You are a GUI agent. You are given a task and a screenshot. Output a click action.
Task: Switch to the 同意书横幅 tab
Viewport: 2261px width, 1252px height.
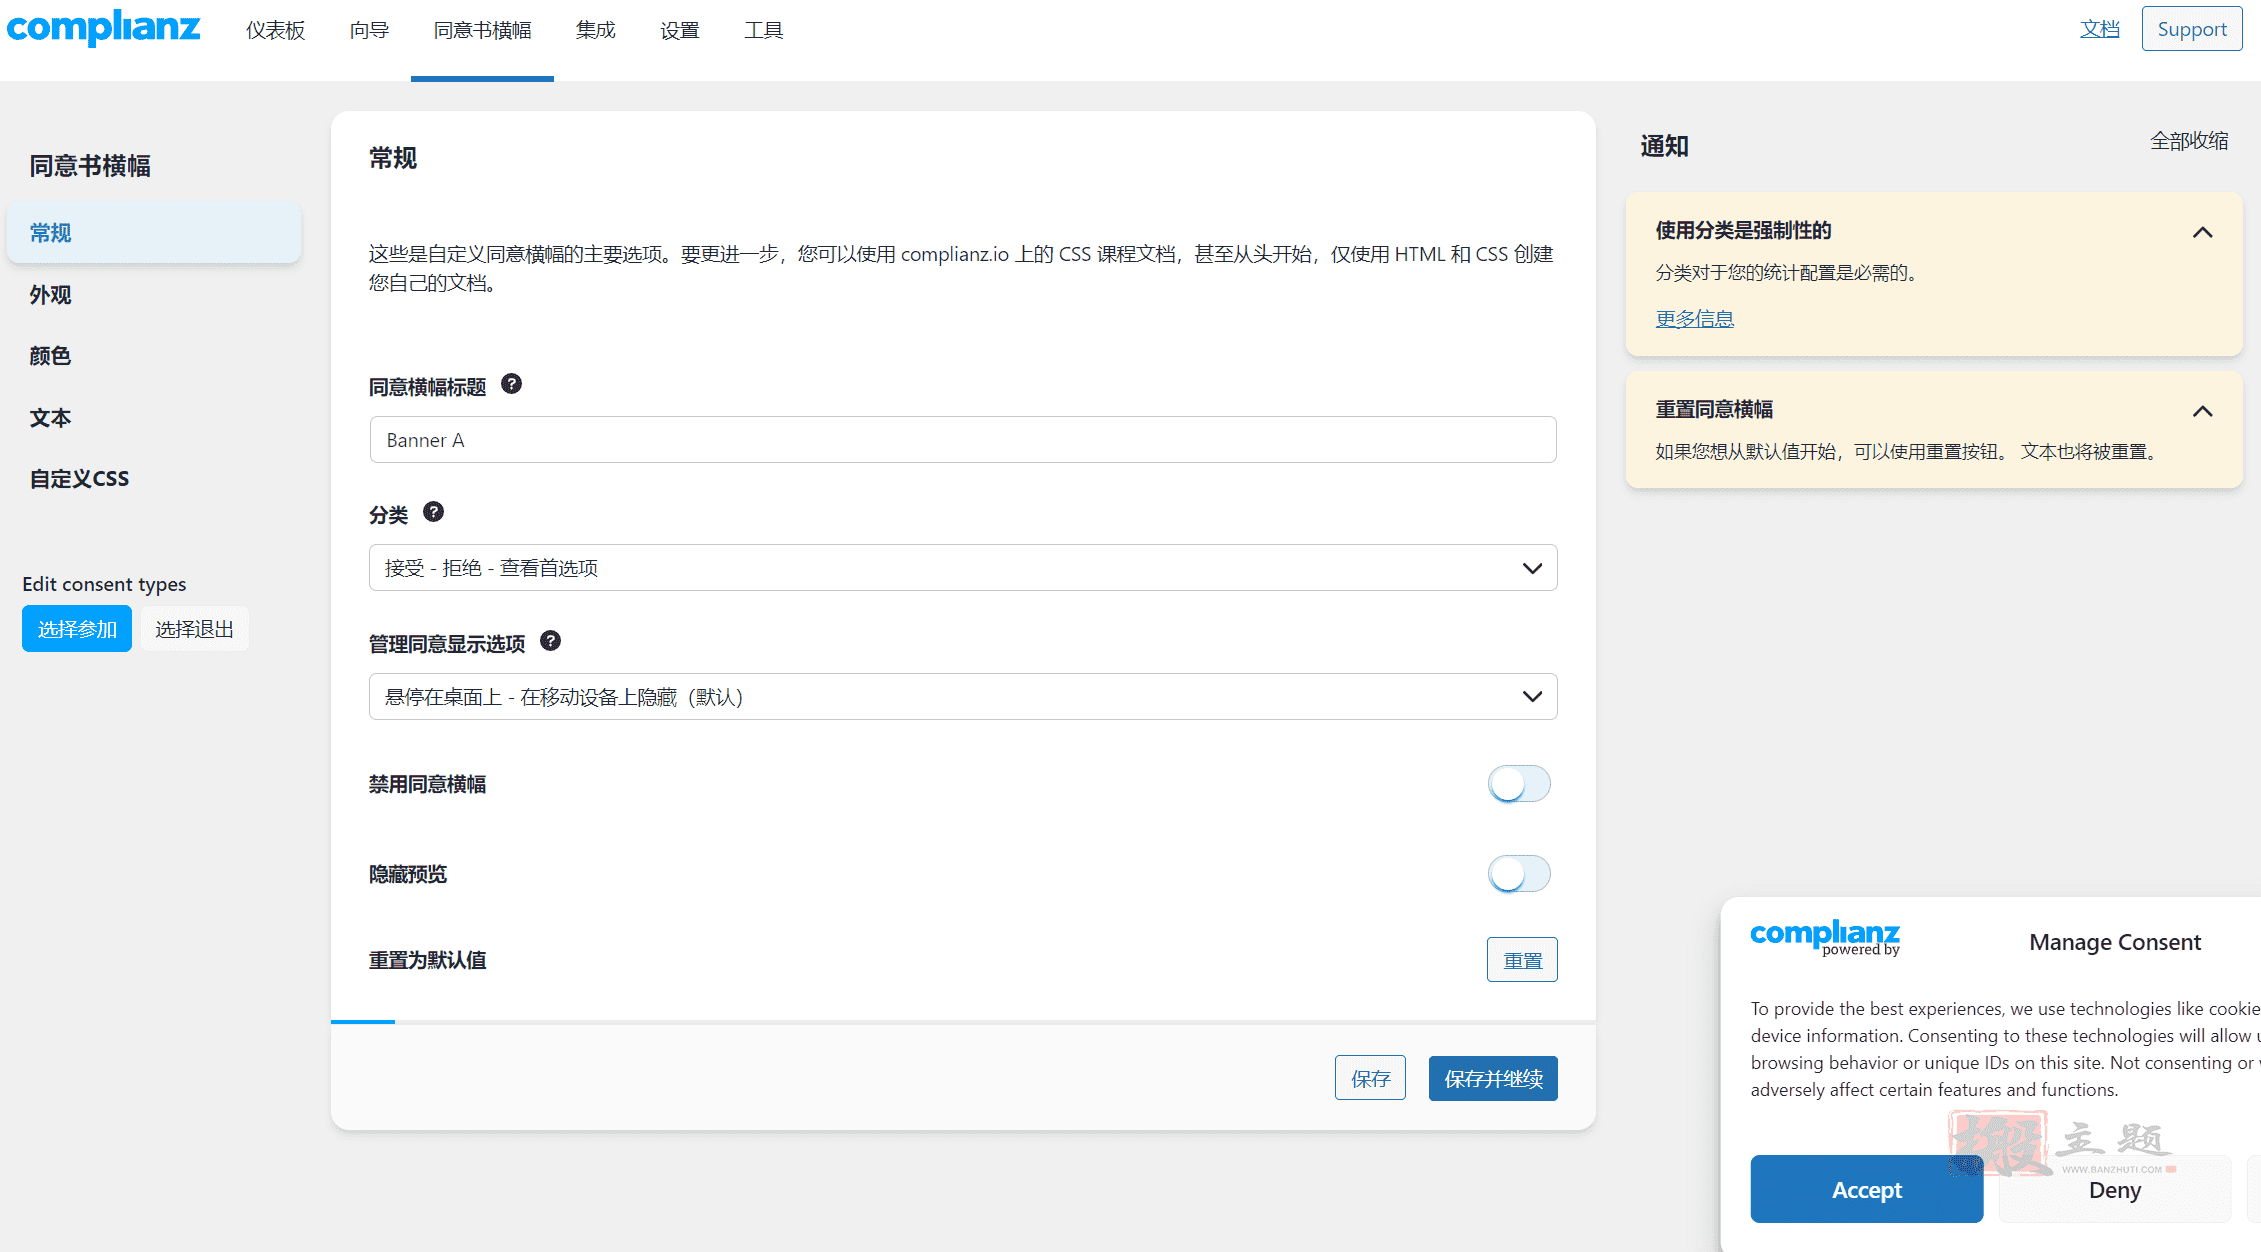[482, 30]
